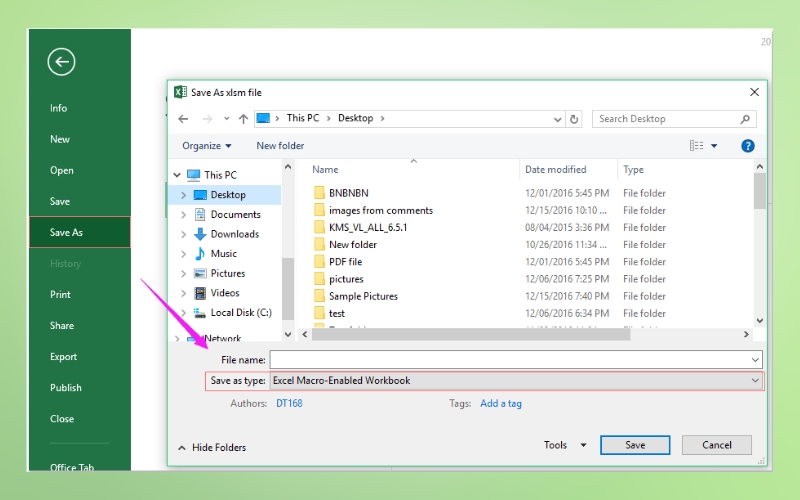Go up one folder level
This screenshot has height=500, width=800.
tap(243, 119)
